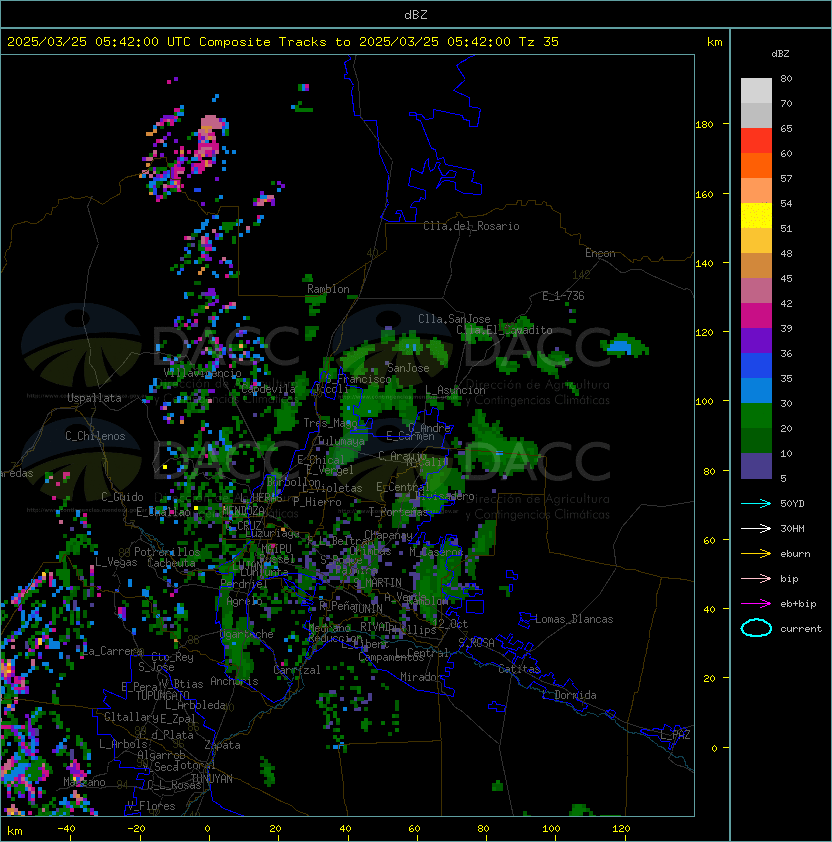Click the -40 tick on horizontal axis

click(x=66, y=829)
